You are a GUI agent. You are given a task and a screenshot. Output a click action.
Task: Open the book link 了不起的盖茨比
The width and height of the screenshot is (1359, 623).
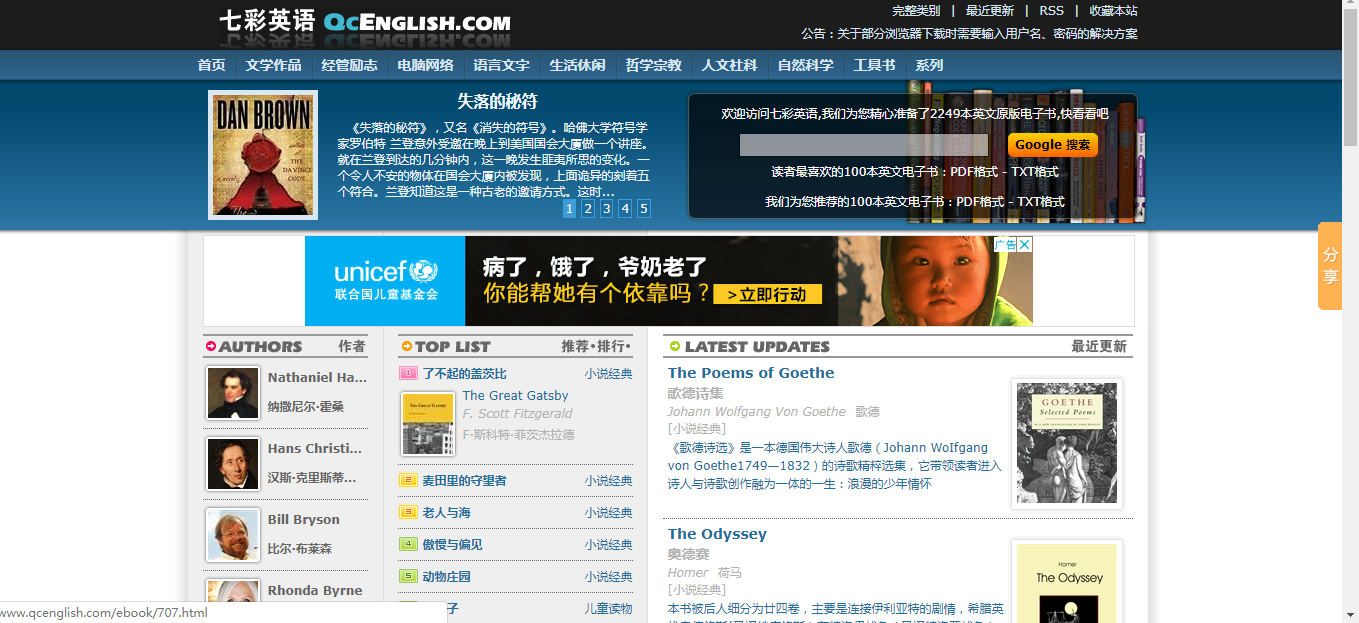[x=465, y=374]
